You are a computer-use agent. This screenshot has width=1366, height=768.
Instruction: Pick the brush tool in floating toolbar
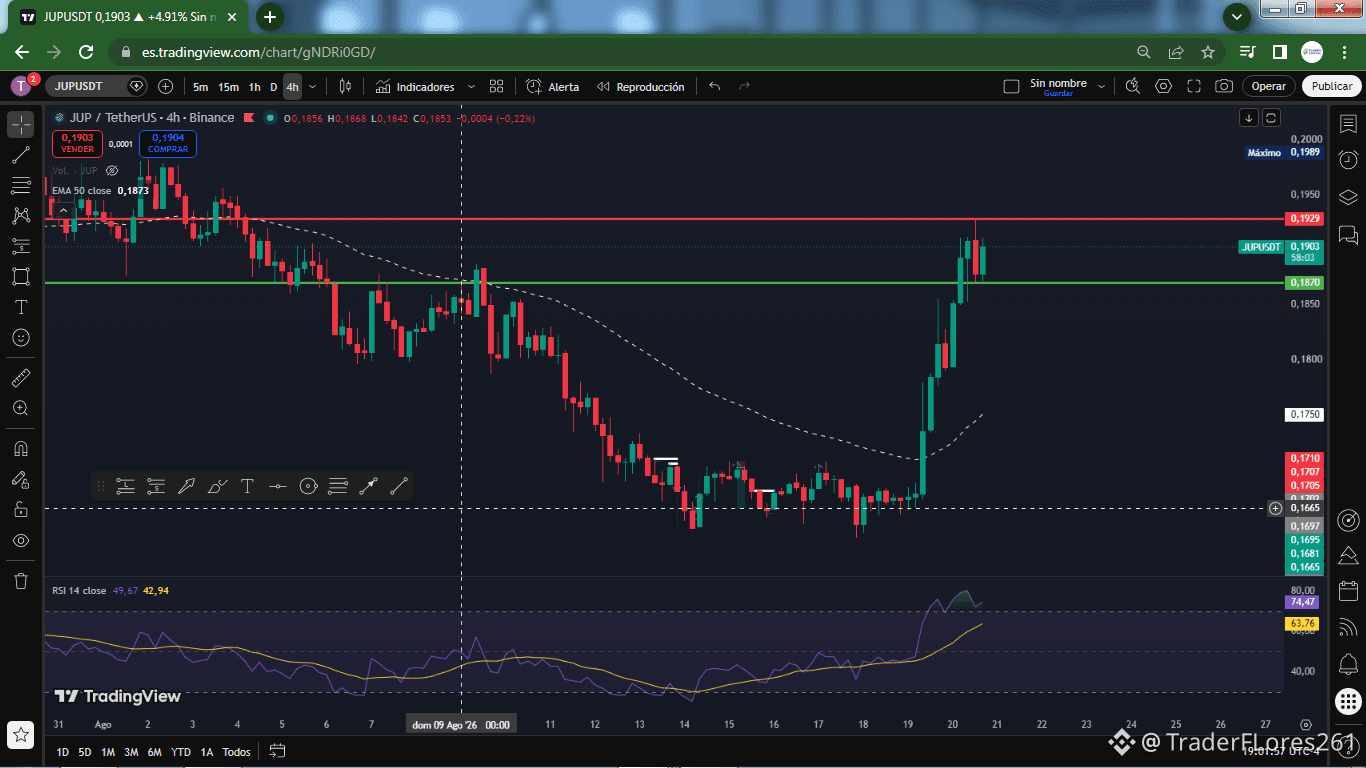pyautogui.click(x=217, y=486)
